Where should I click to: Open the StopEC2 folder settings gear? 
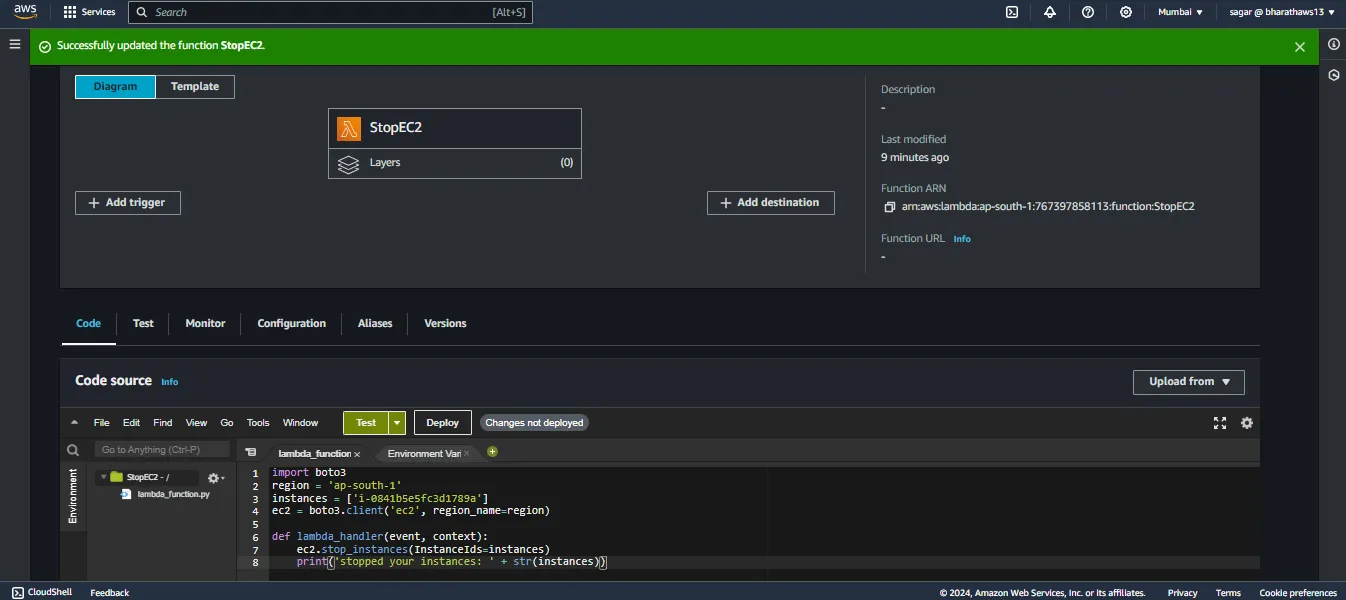214,478
